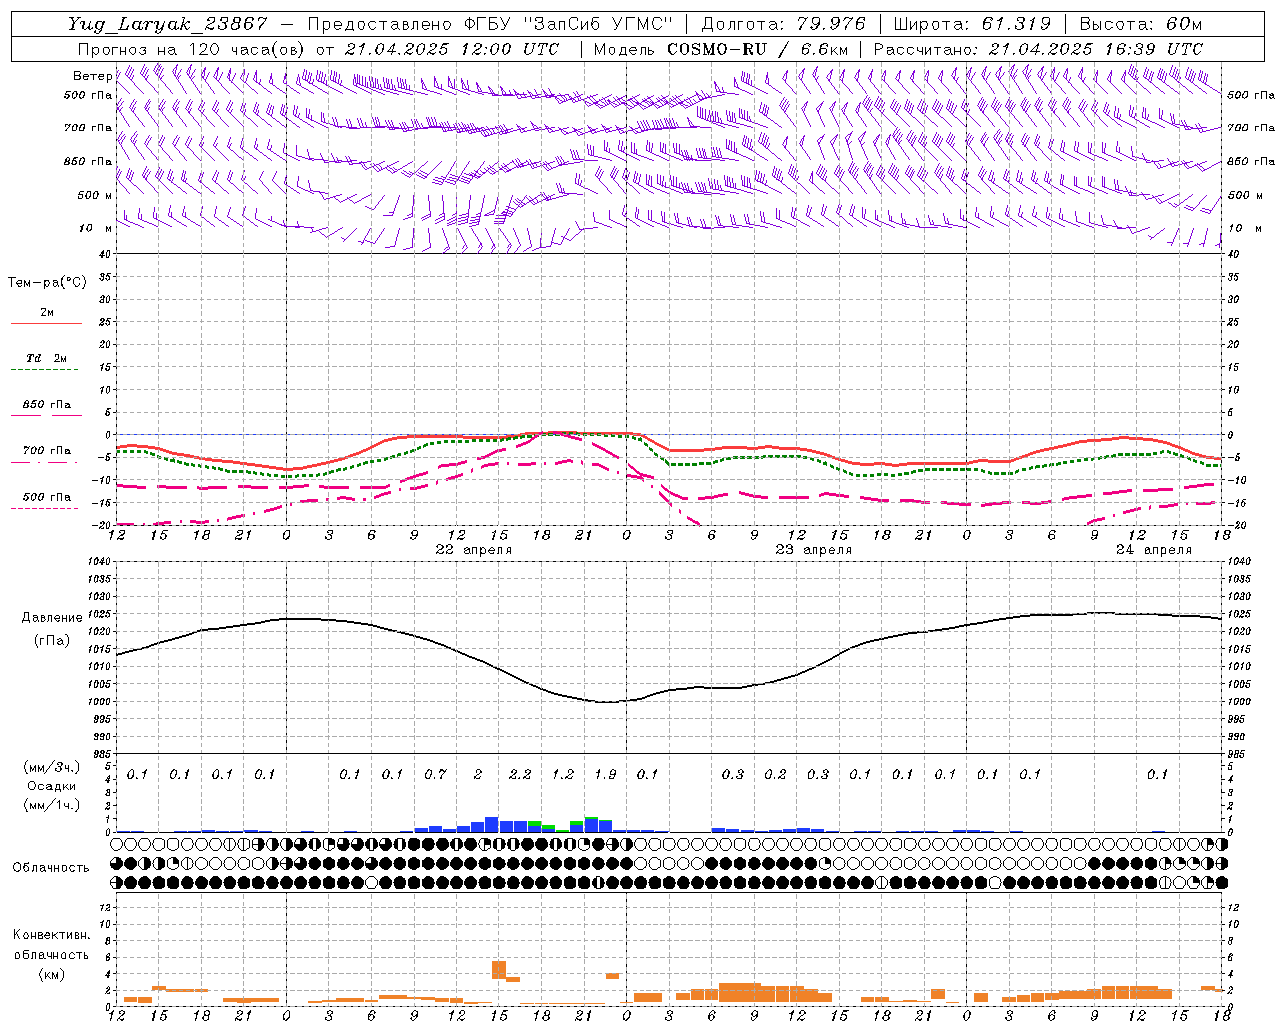Click the 23 апреля date label

(813, 550)
